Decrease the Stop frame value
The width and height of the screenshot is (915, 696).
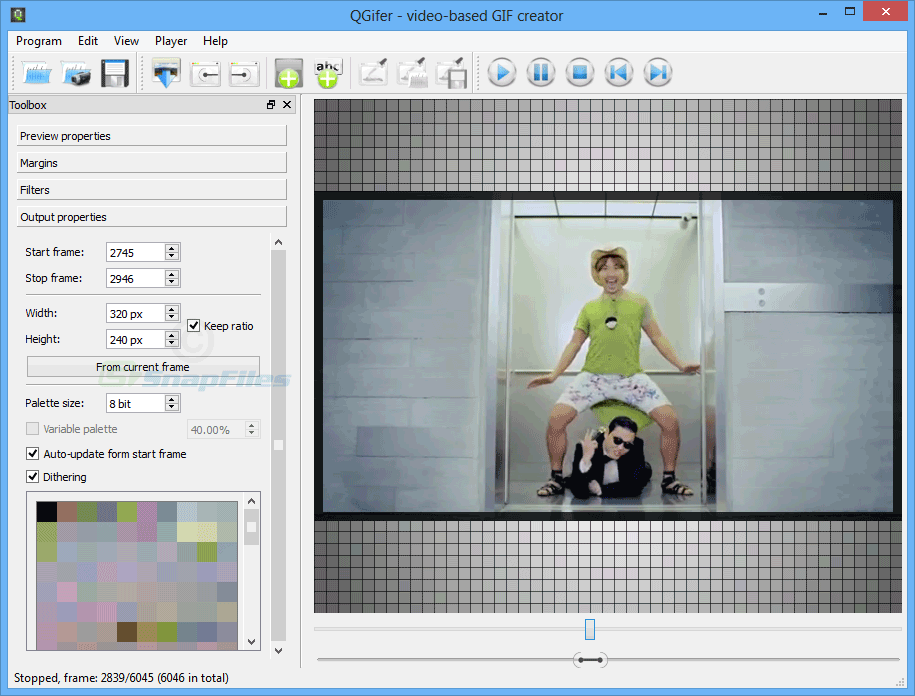click(x=172, y=282)
